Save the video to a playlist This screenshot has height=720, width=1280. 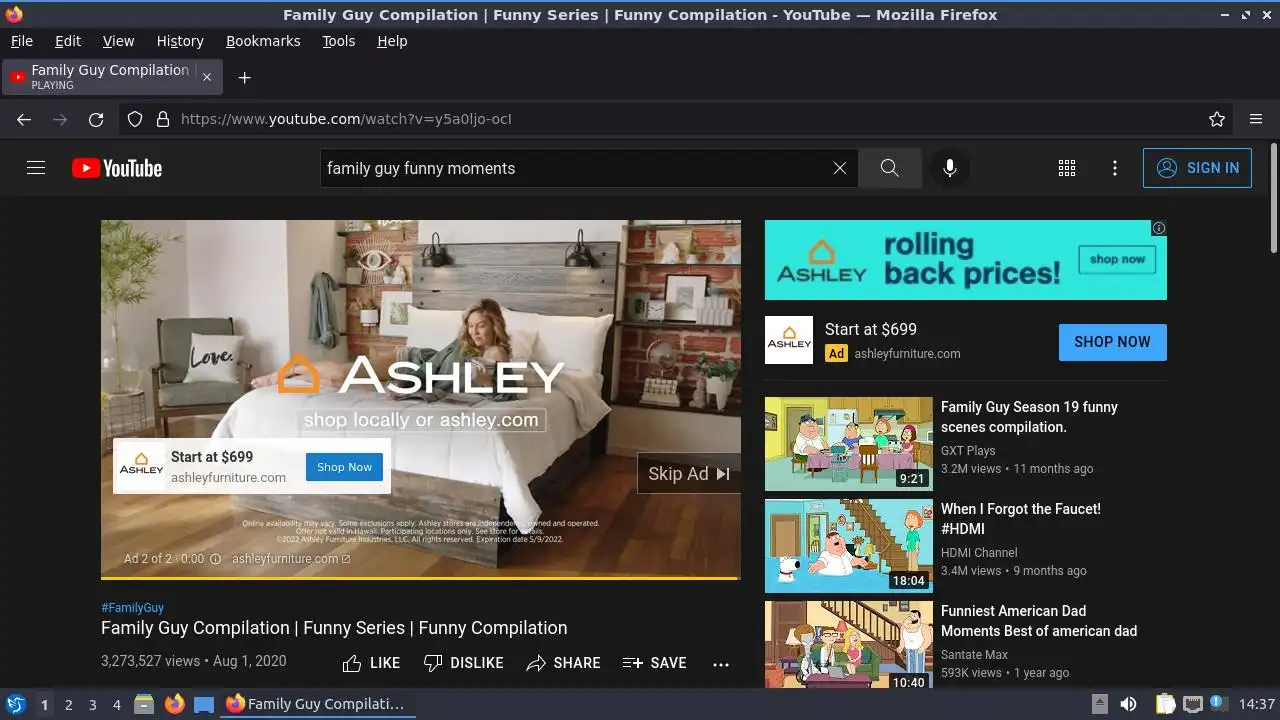(x=654, y=663)
